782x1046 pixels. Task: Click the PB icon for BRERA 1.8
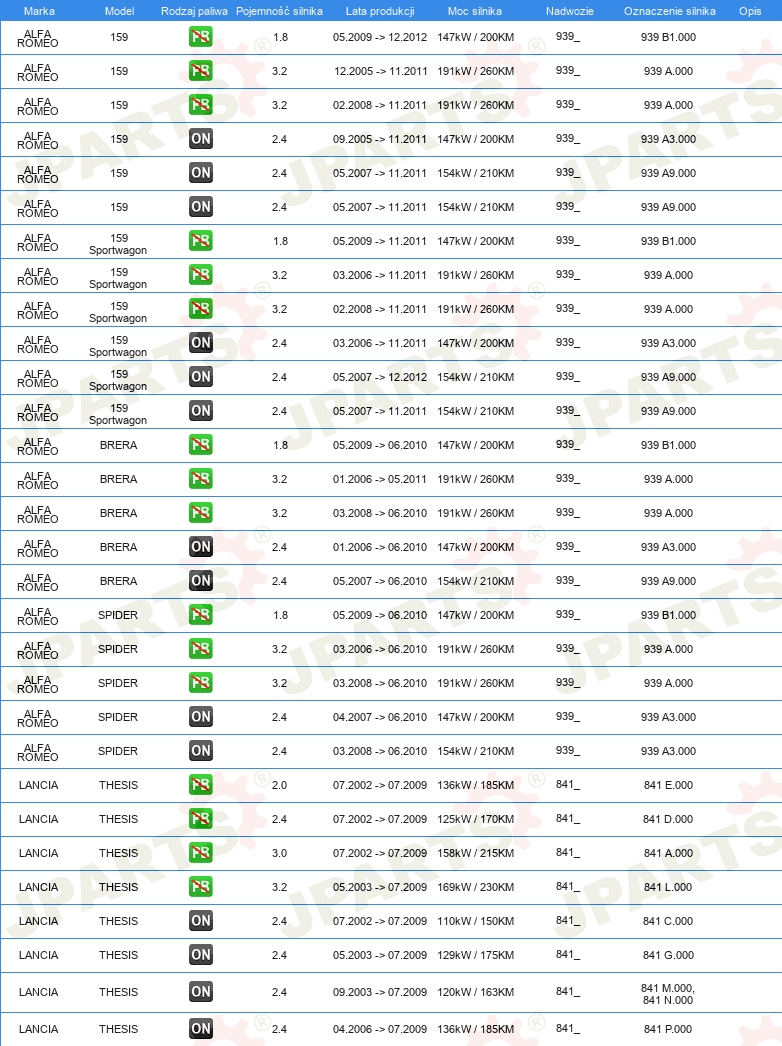tap(201, 445)
